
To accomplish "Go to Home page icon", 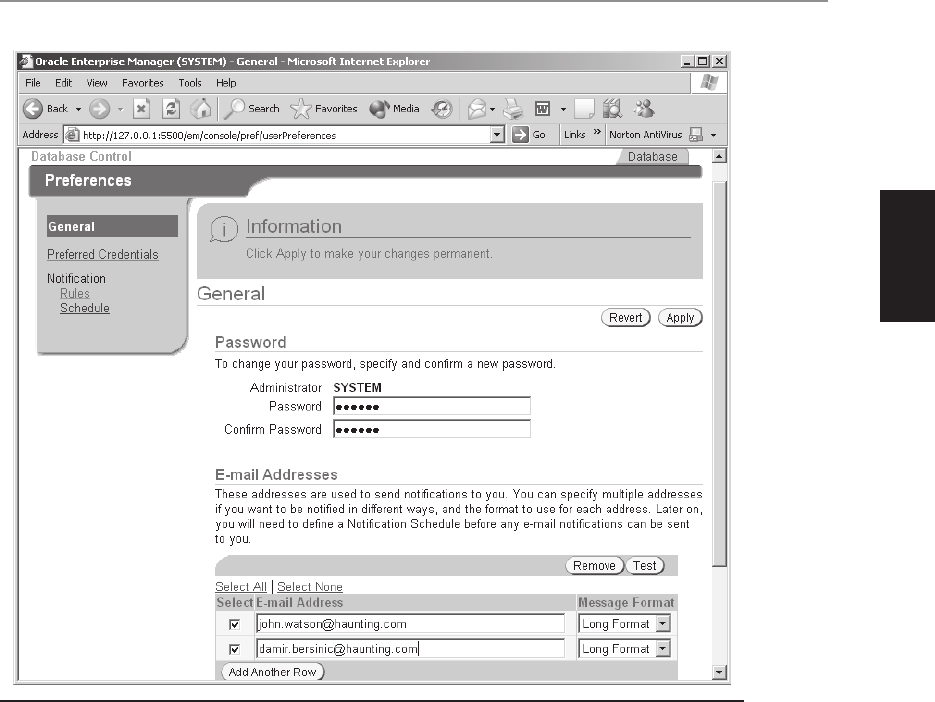I will (x=201, y=109).
